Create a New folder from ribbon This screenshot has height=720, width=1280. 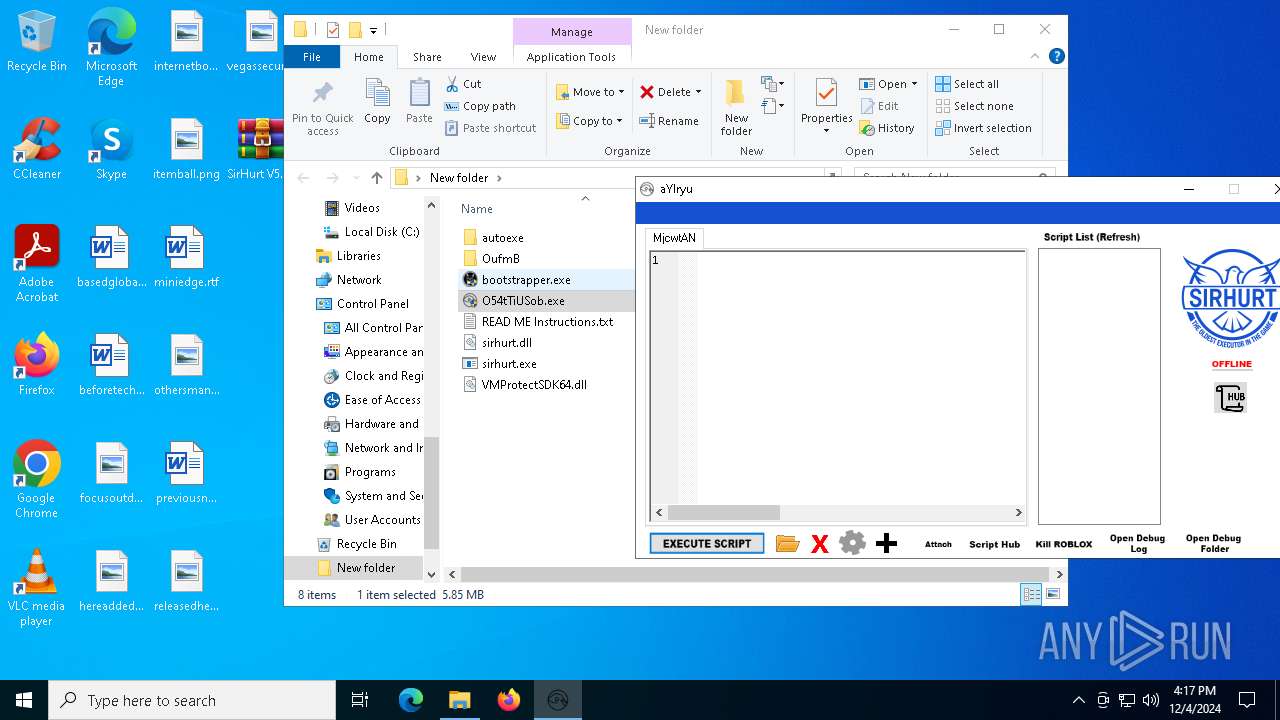pyautogui.click(x=736, y=108)
